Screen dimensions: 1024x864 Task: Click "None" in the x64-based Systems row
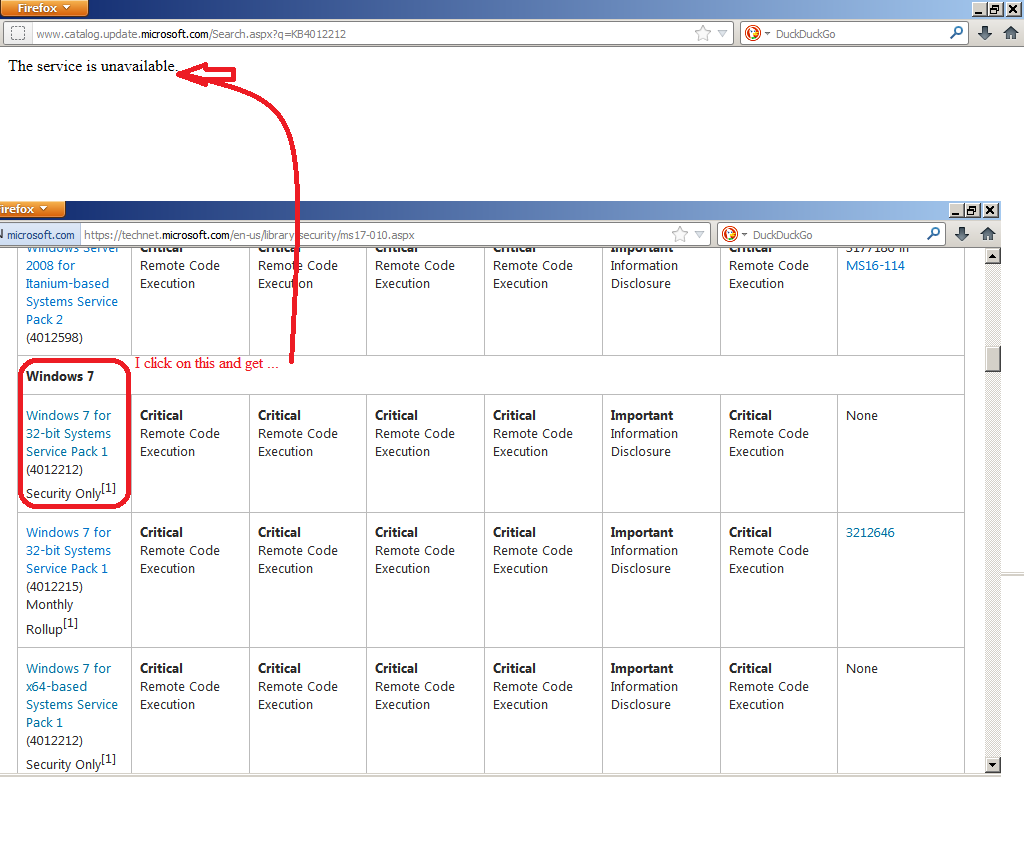[861, 669]
